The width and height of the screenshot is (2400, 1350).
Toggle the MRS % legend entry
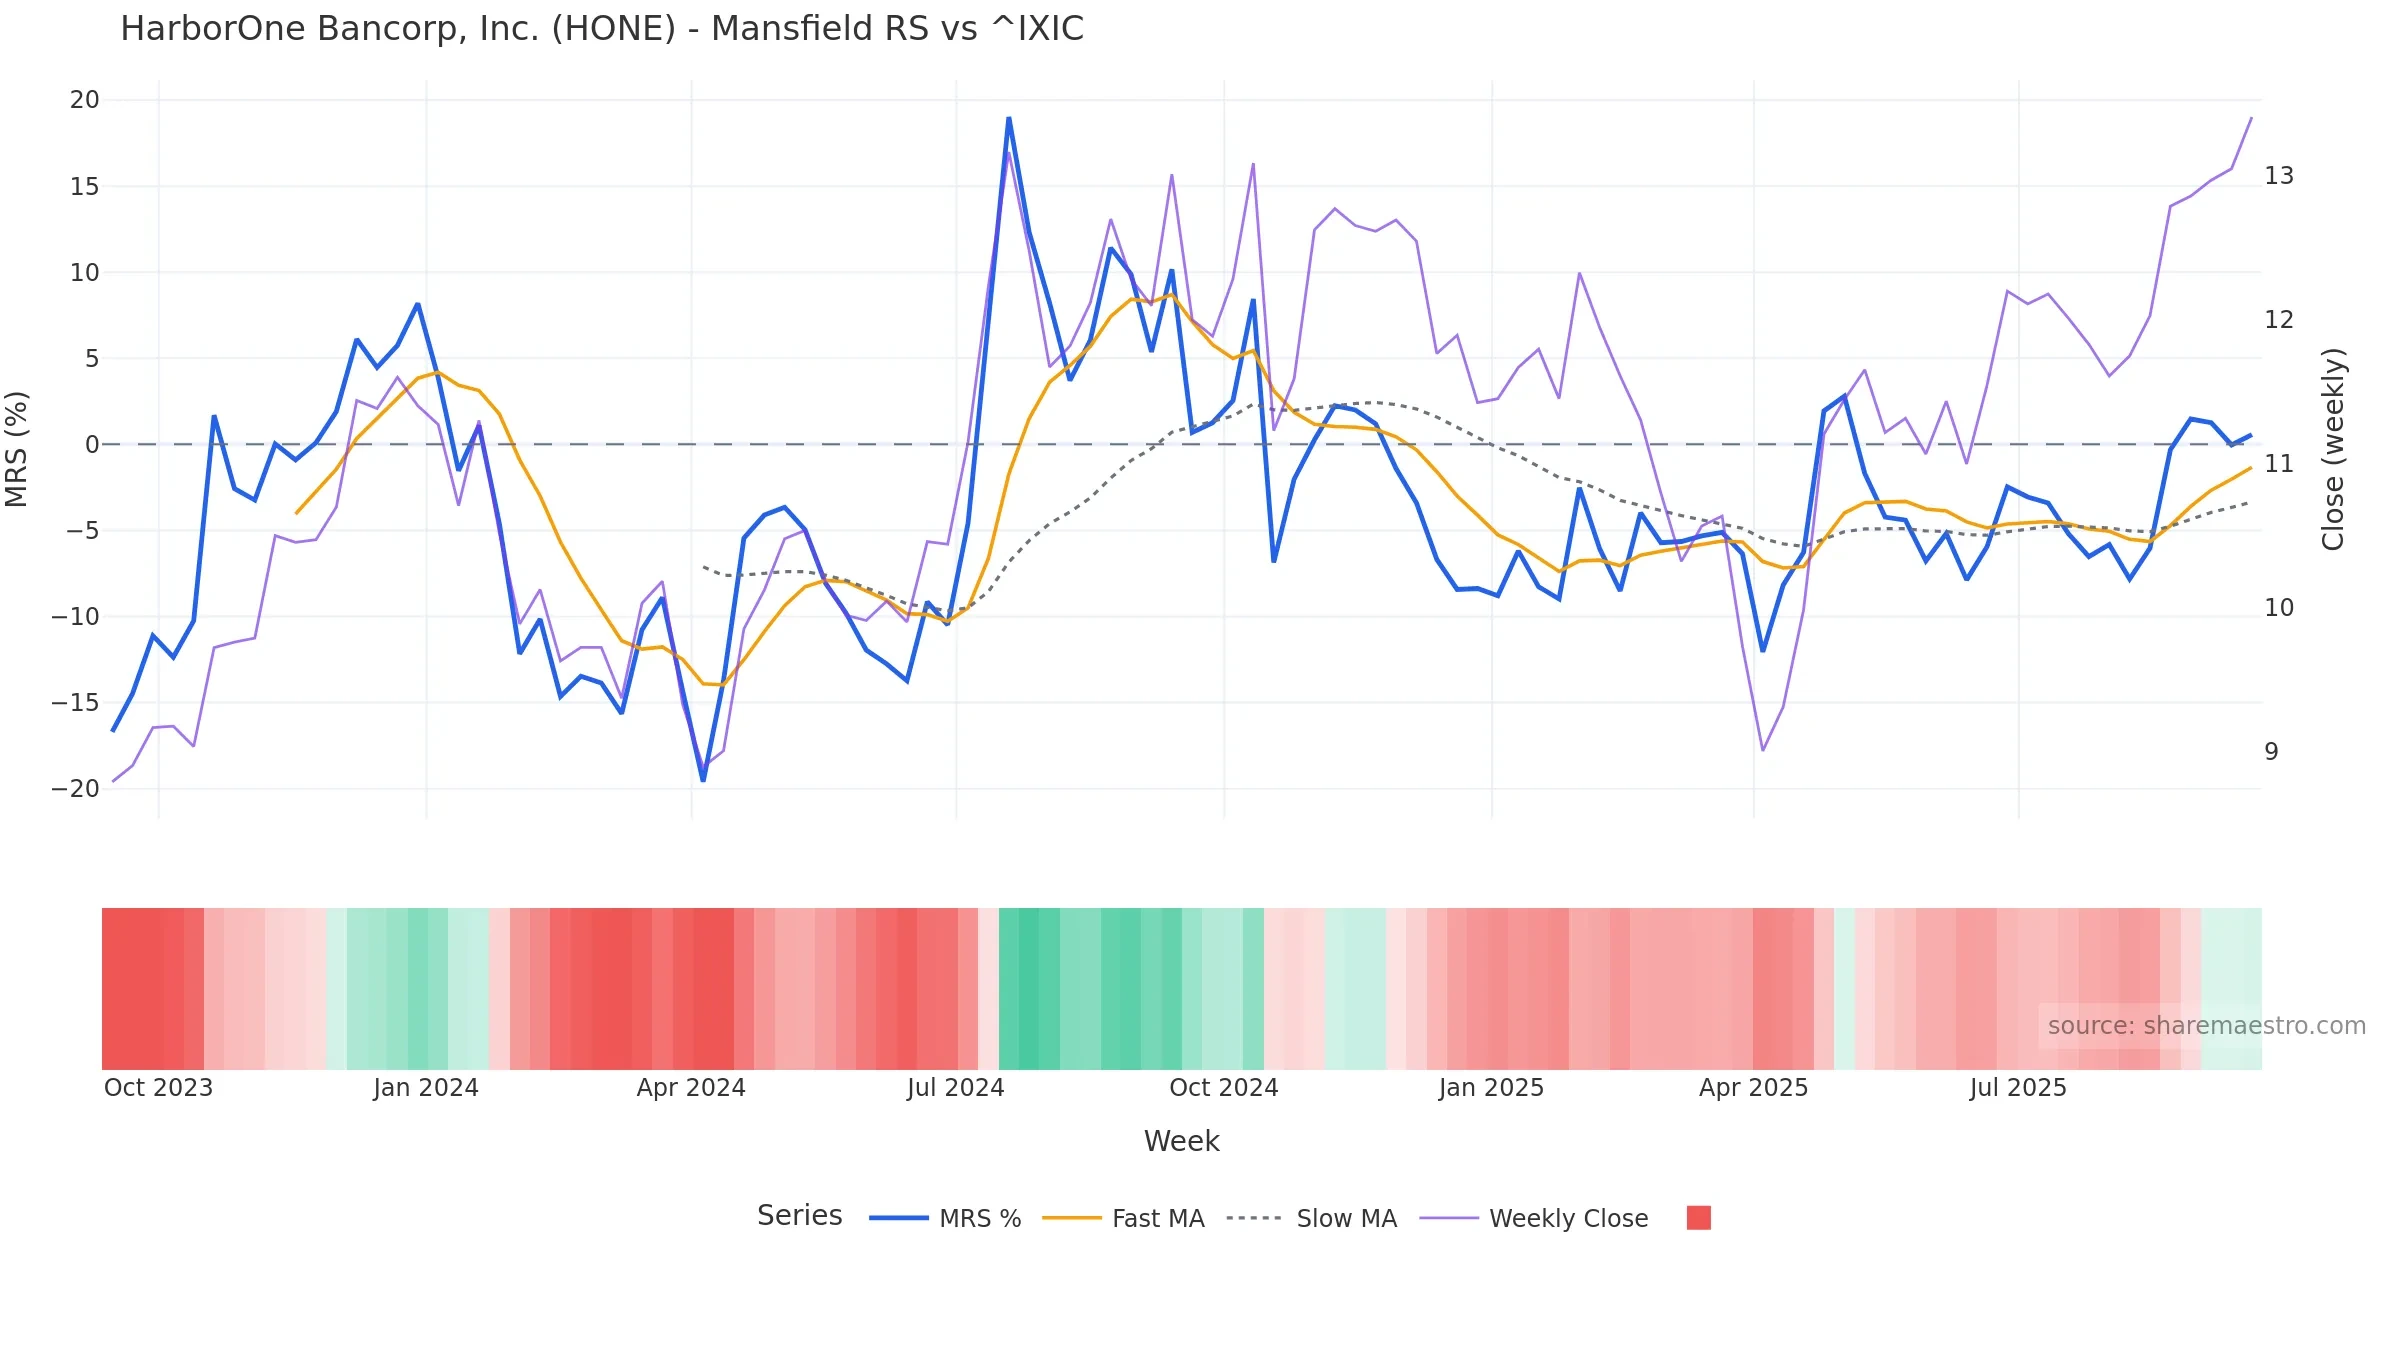(x=945, y=1218)
